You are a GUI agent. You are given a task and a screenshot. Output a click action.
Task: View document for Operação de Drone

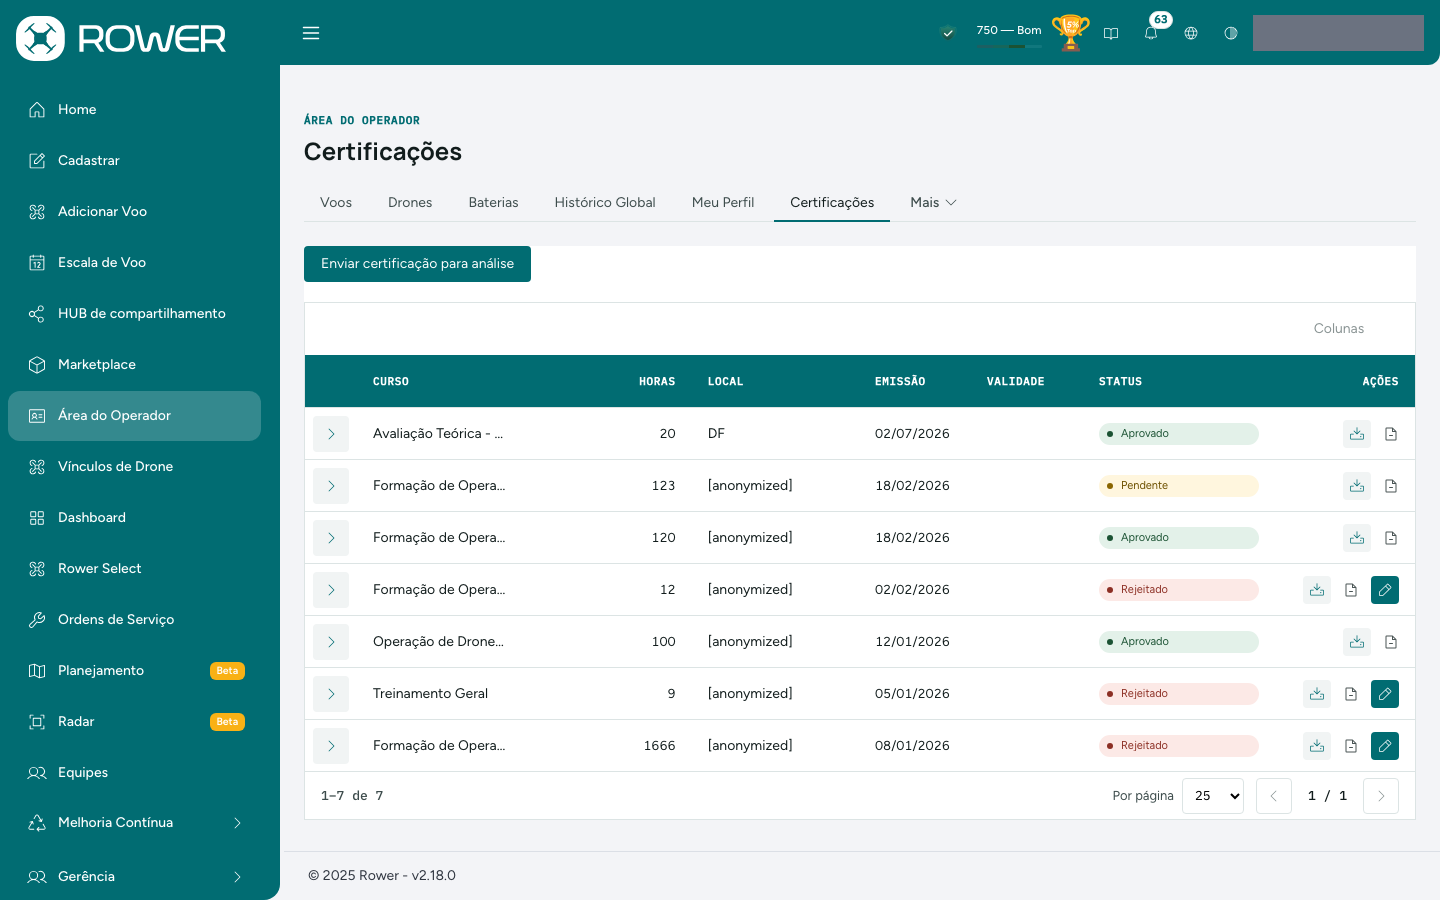click(x=1391, y=642)
